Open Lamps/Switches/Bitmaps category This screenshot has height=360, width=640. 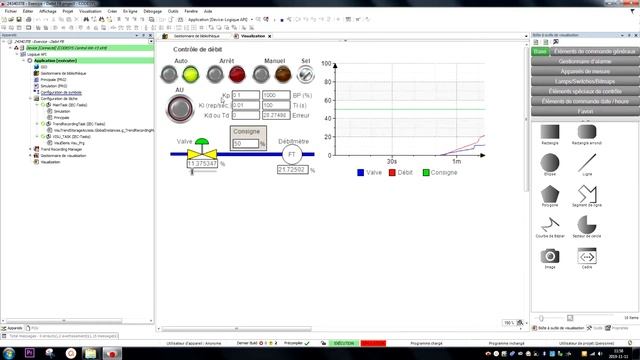585,81
